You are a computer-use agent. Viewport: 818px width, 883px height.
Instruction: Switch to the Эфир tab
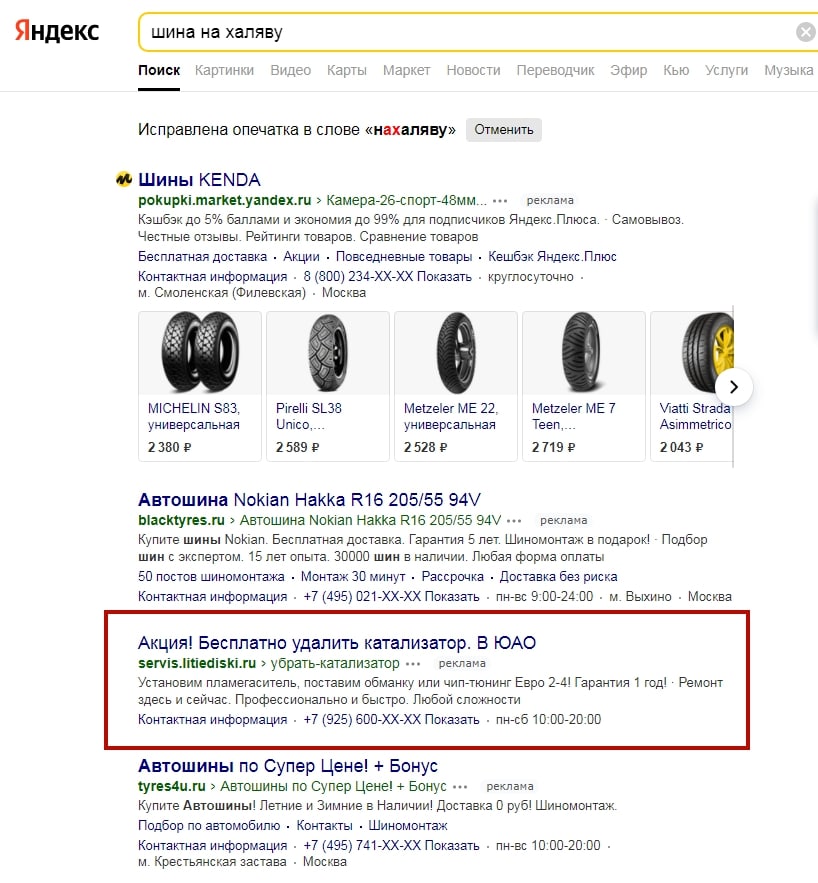[629, 70]
